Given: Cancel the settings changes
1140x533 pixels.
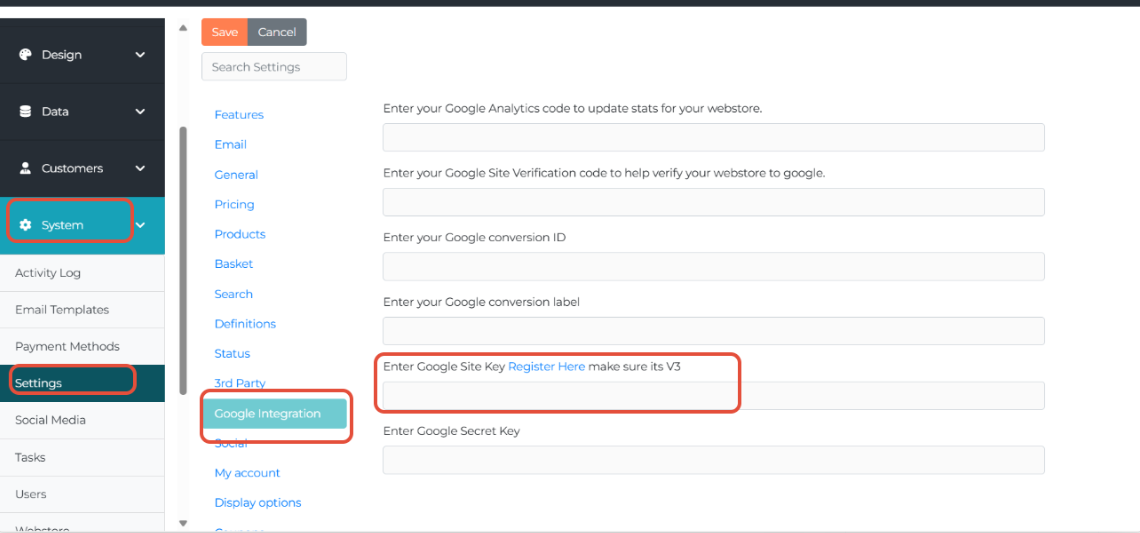Looking at the screenshot, I should [x=277, y=32].
